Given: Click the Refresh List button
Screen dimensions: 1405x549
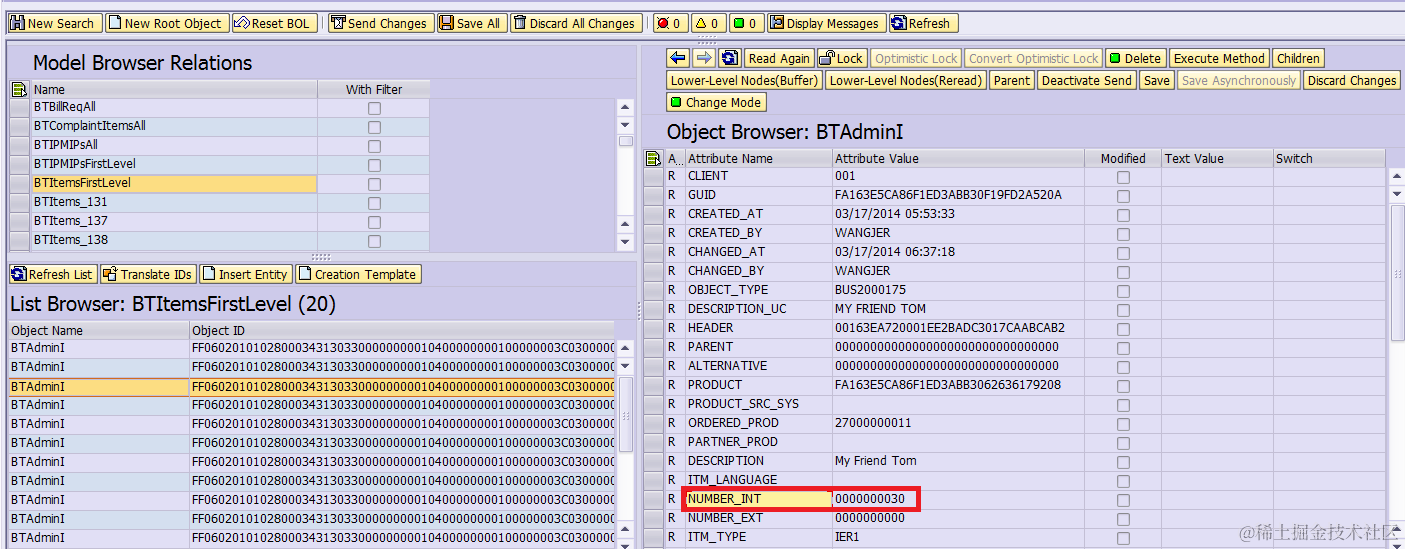Looking at the screenshot, I should [53, 274].
